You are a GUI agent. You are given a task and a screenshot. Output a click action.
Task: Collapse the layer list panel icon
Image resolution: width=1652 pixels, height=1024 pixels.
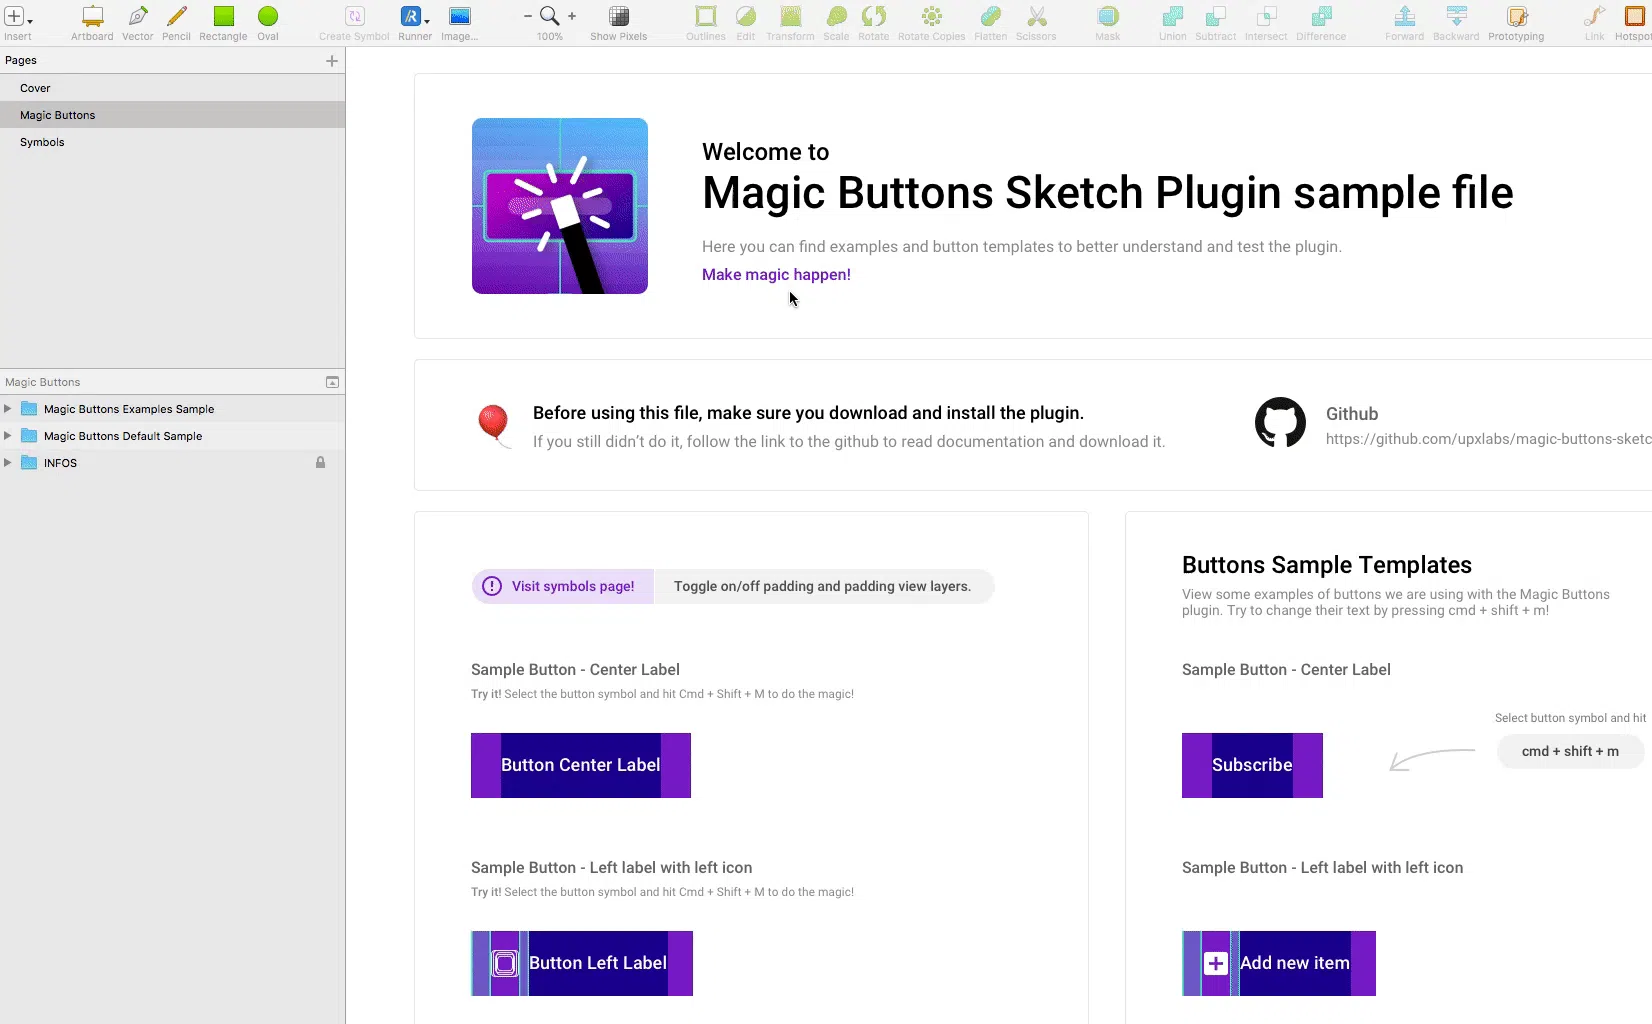tap(332, 382)
